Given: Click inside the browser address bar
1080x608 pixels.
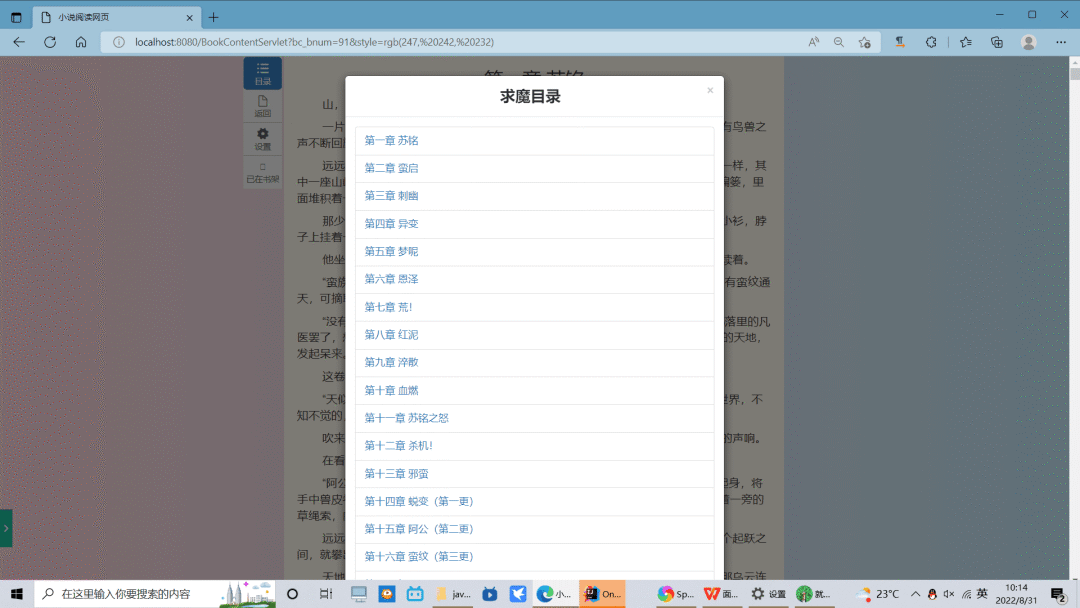Looking at the screenshot, I should [x=400, y=42].
